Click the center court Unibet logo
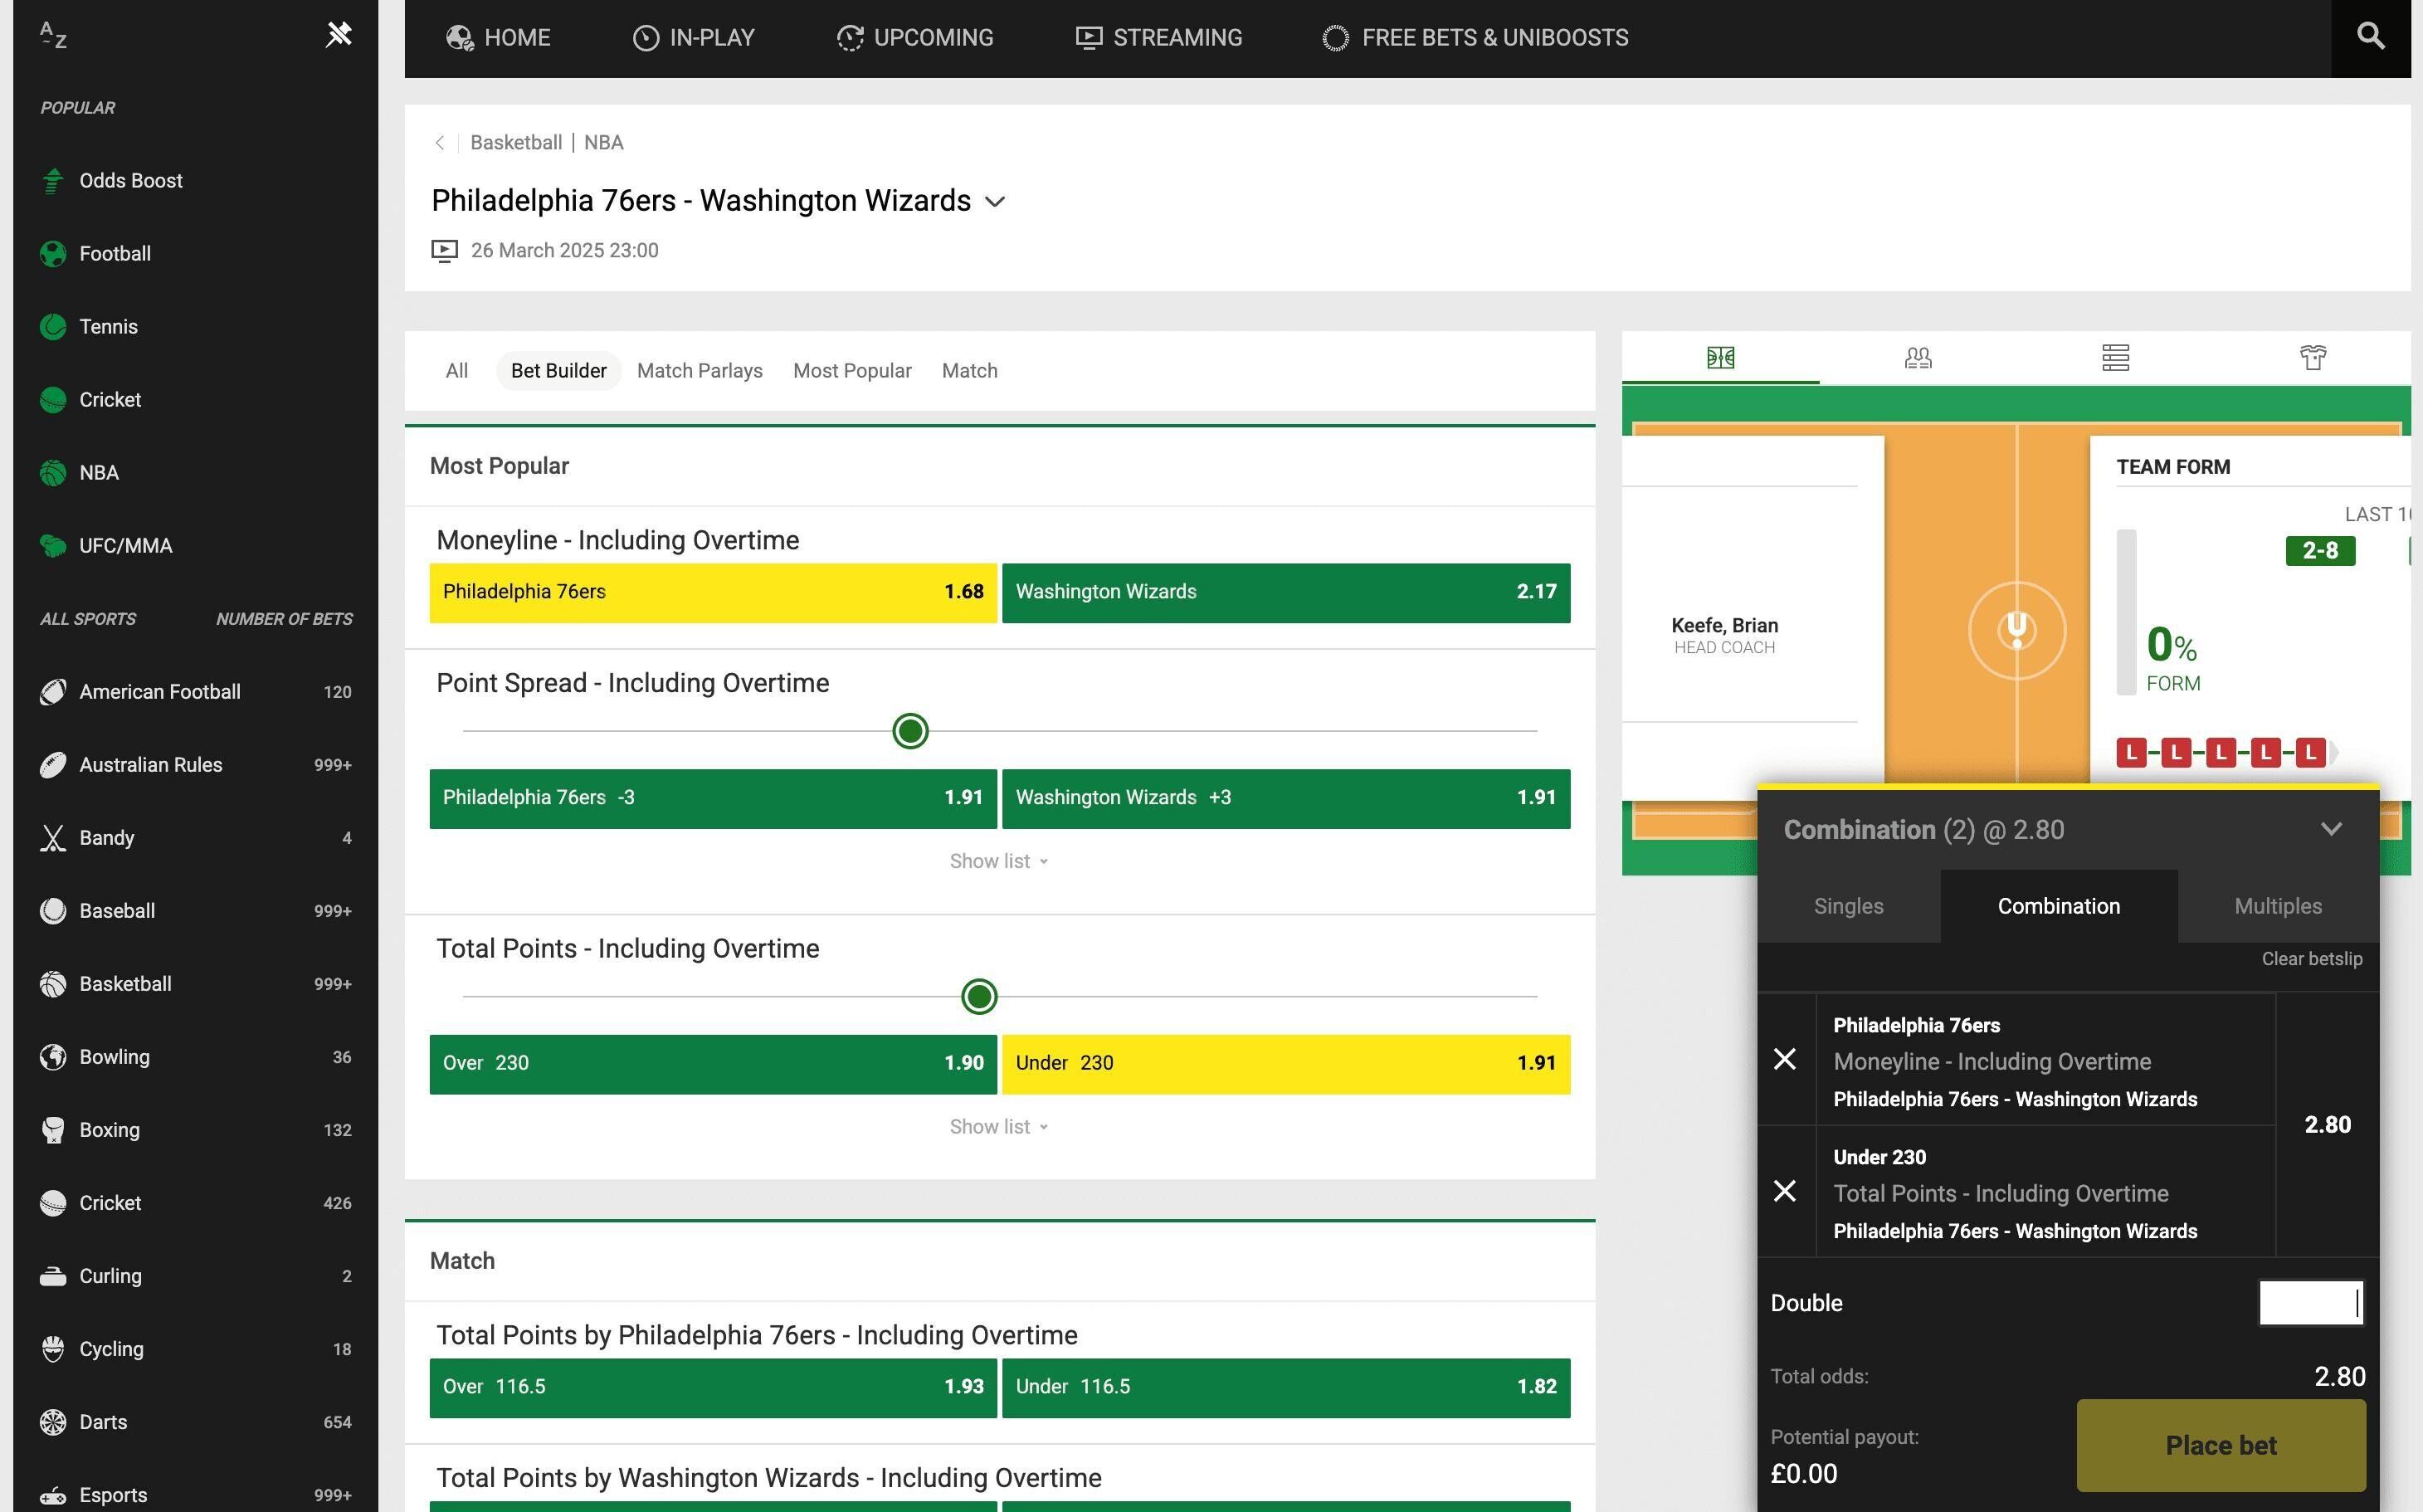The image size is (2423, 1512). click(2017, 631)
